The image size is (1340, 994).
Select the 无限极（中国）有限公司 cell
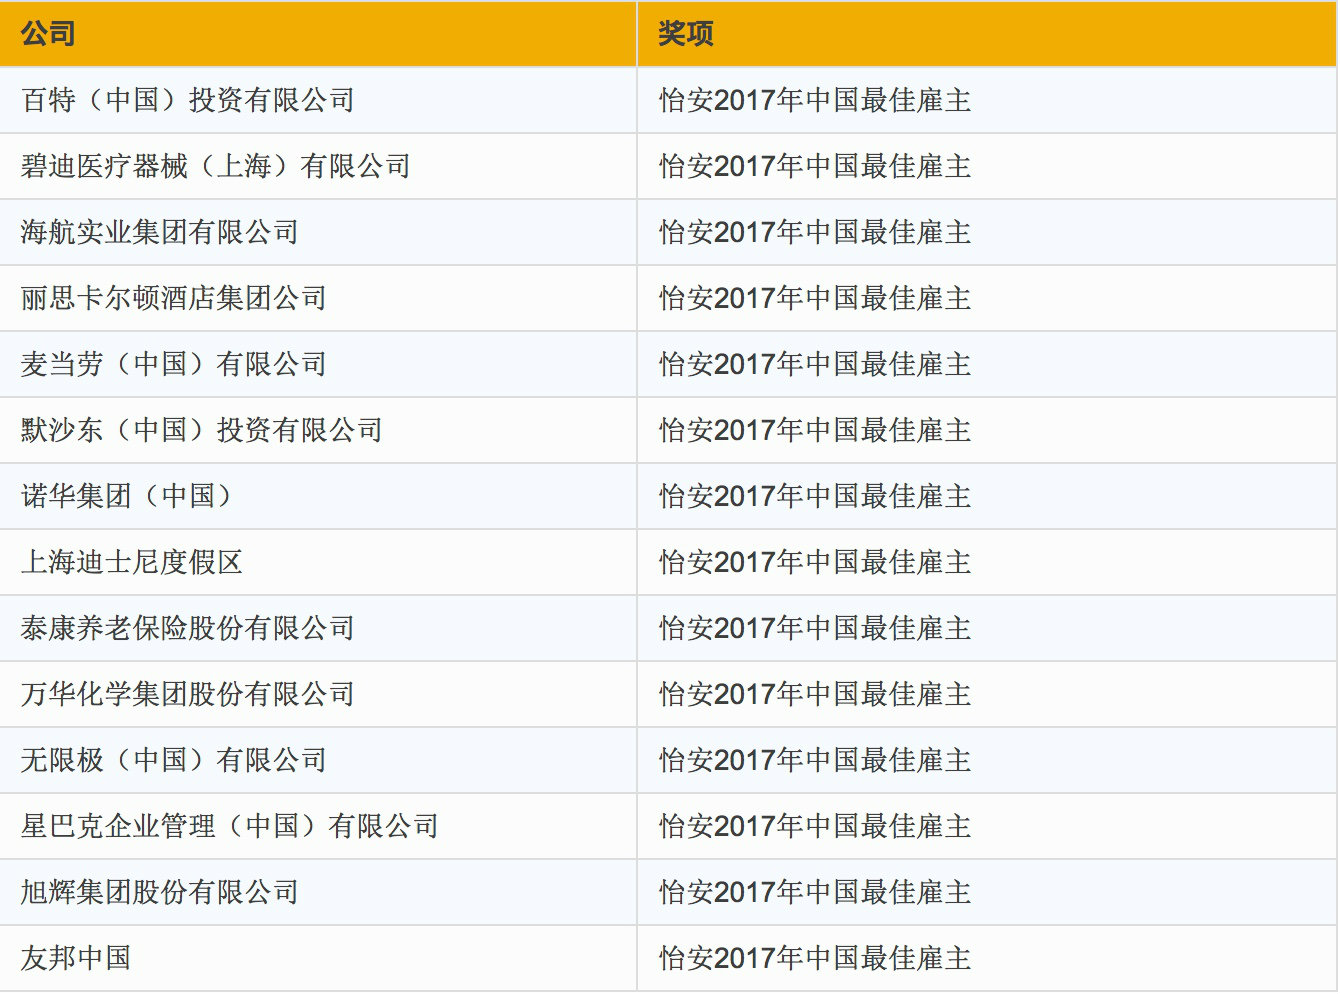pyautogui.click(x=174, y=760)
